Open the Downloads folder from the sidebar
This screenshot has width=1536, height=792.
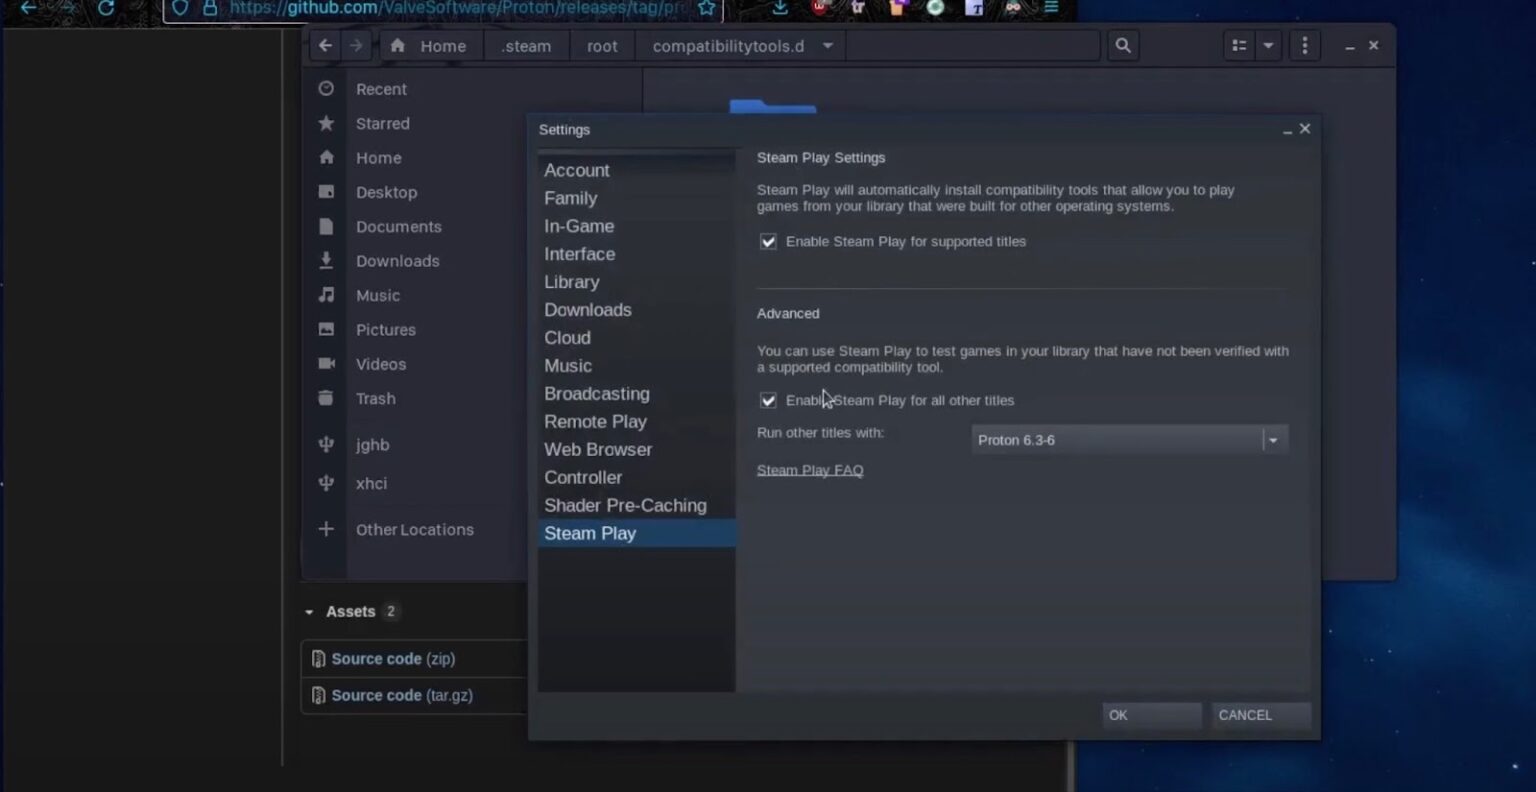[x=397, y=261]
